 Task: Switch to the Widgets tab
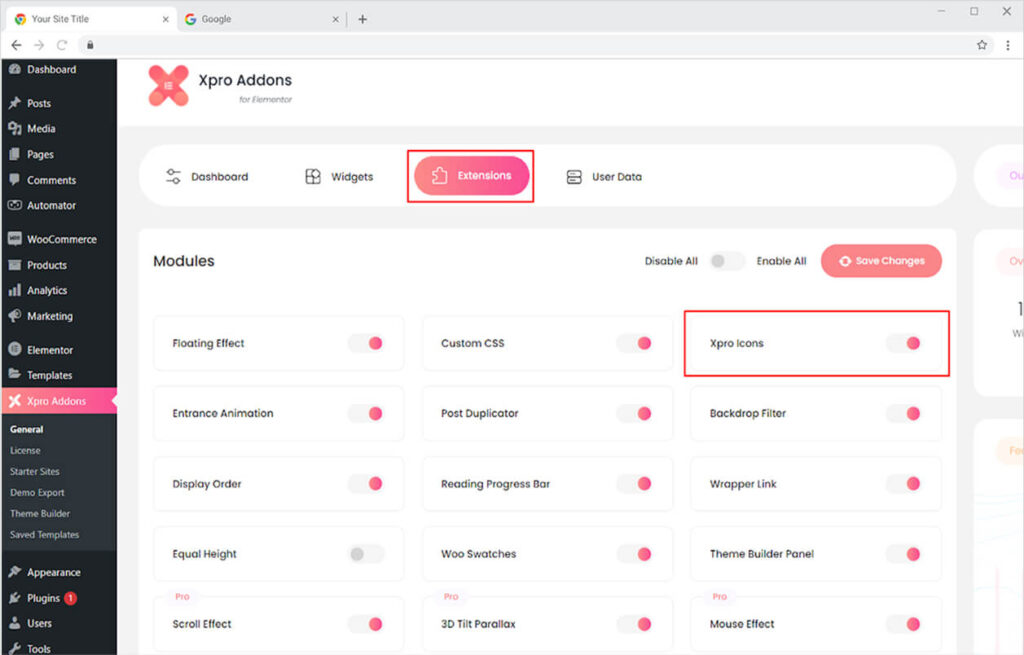[x=339, y=177]
